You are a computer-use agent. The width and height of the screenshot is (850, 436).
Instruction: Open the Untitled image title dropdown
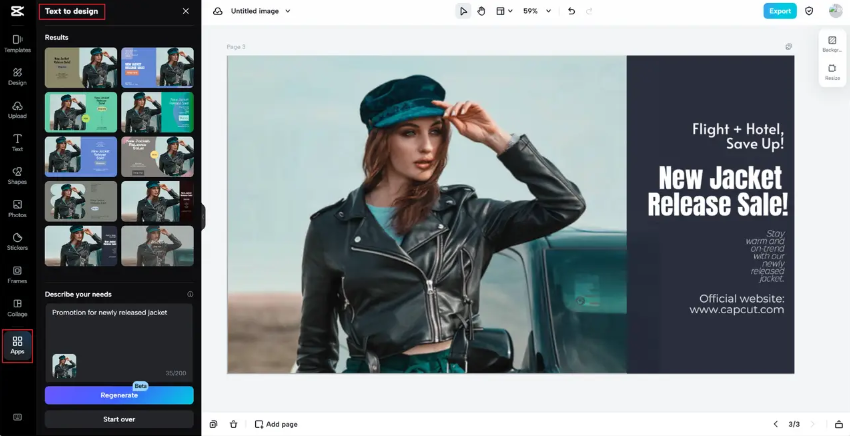(x=261, y=11)
